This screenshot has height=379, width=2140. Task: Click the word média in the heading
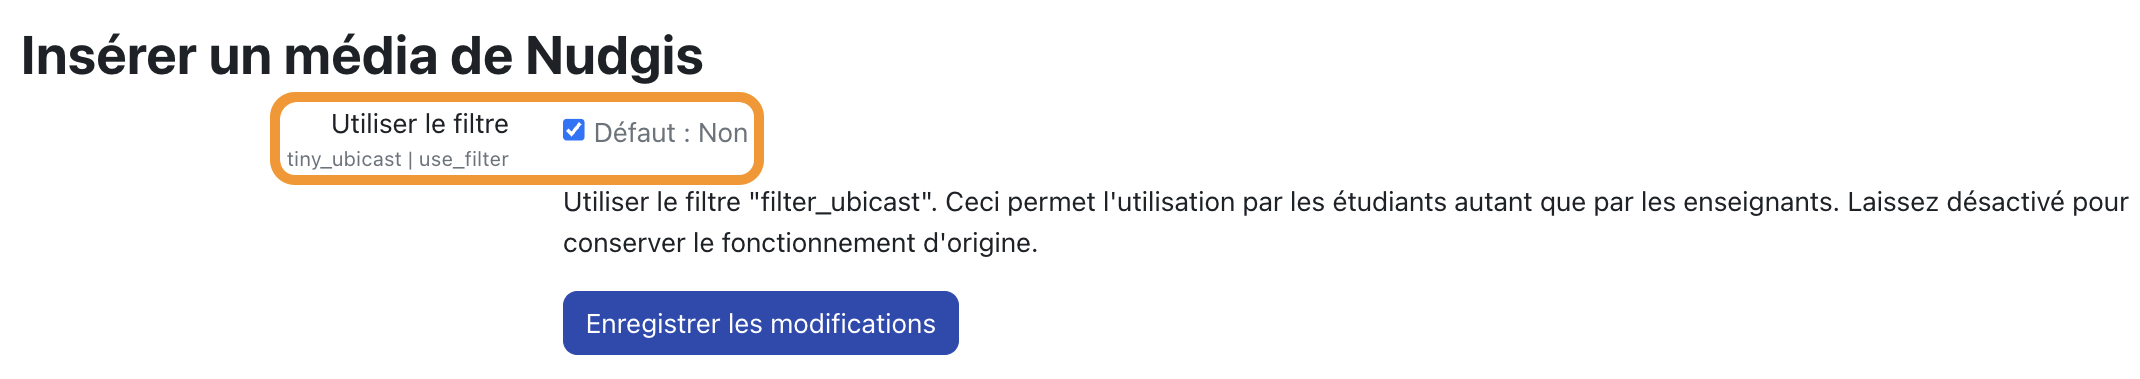(361, 55)
